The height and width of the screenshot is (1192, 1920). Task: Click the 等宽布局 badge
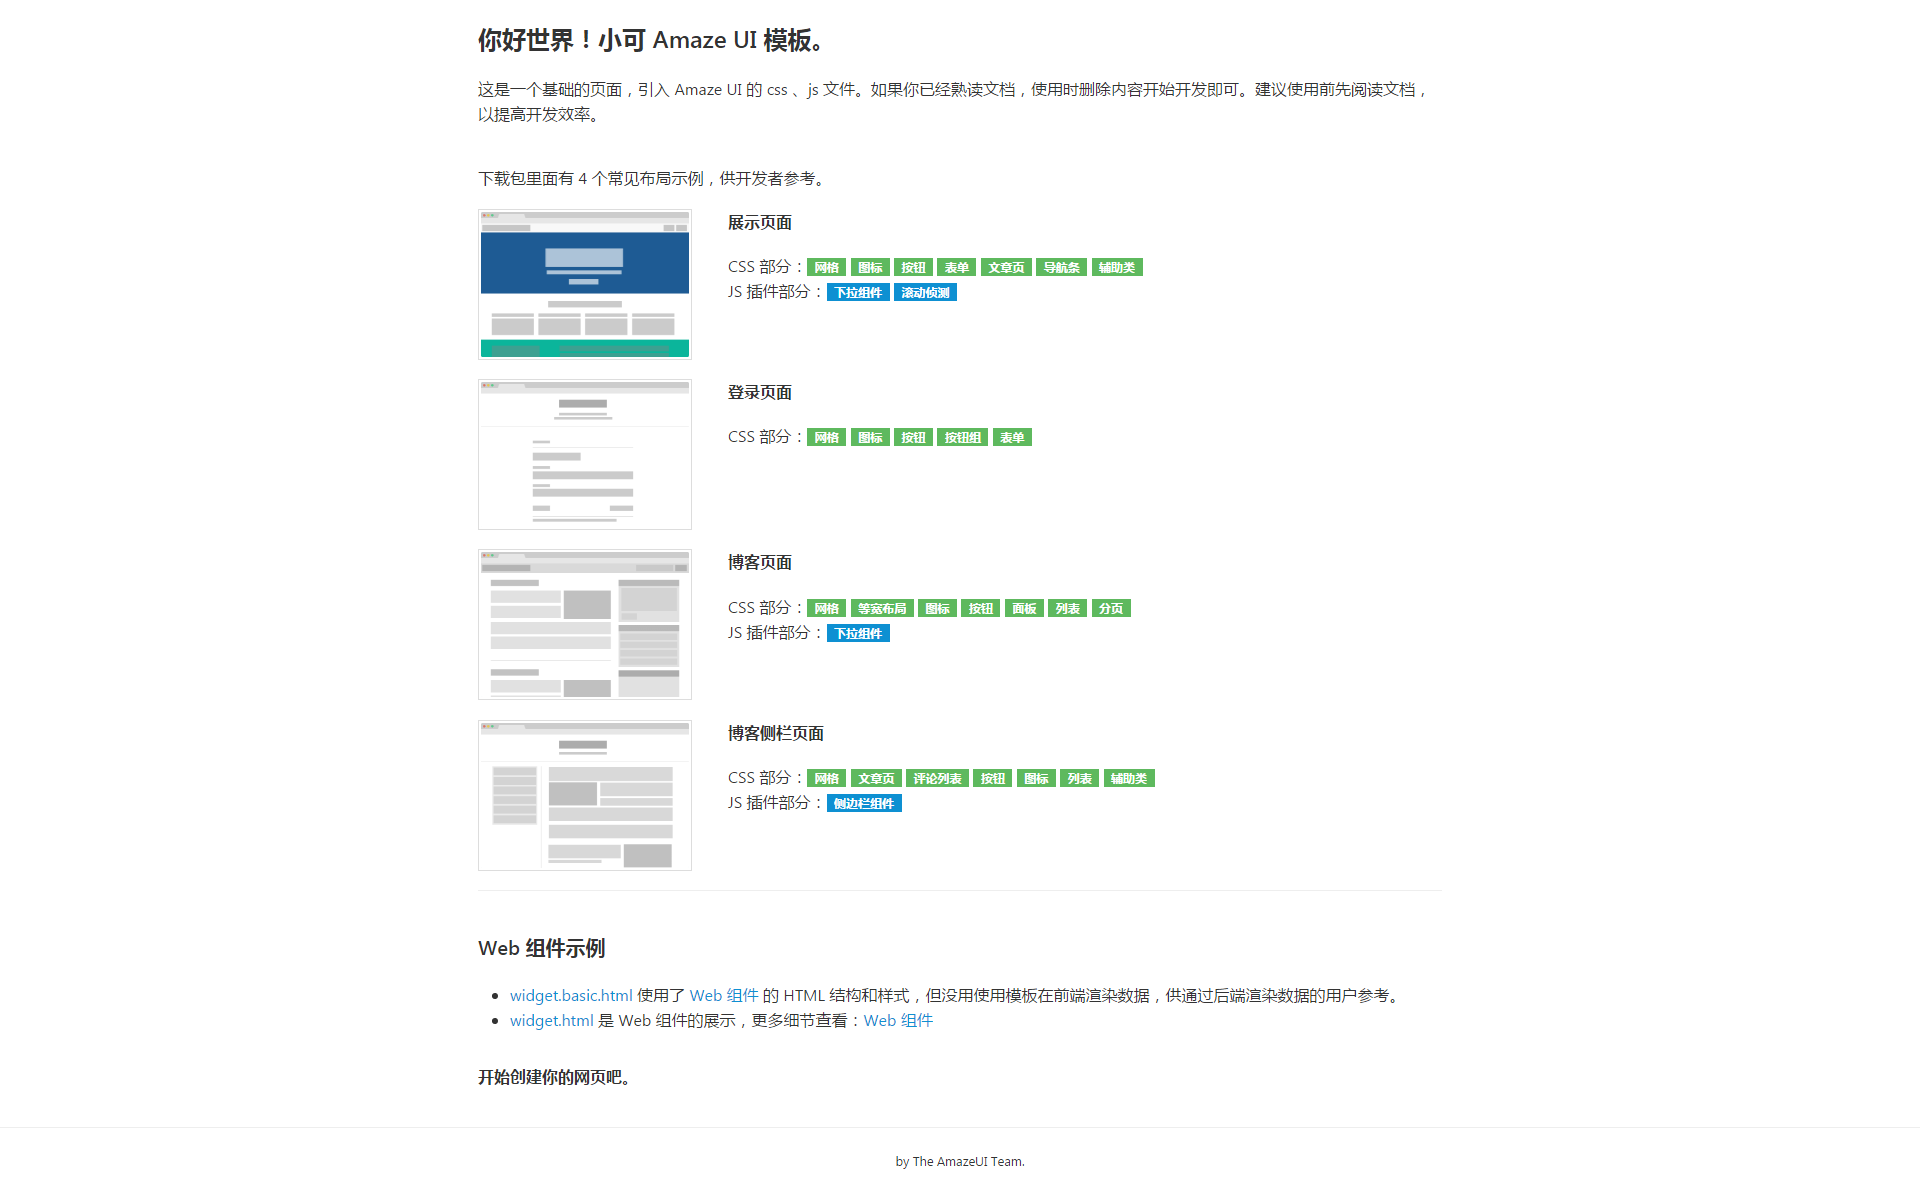click(882, 608)
